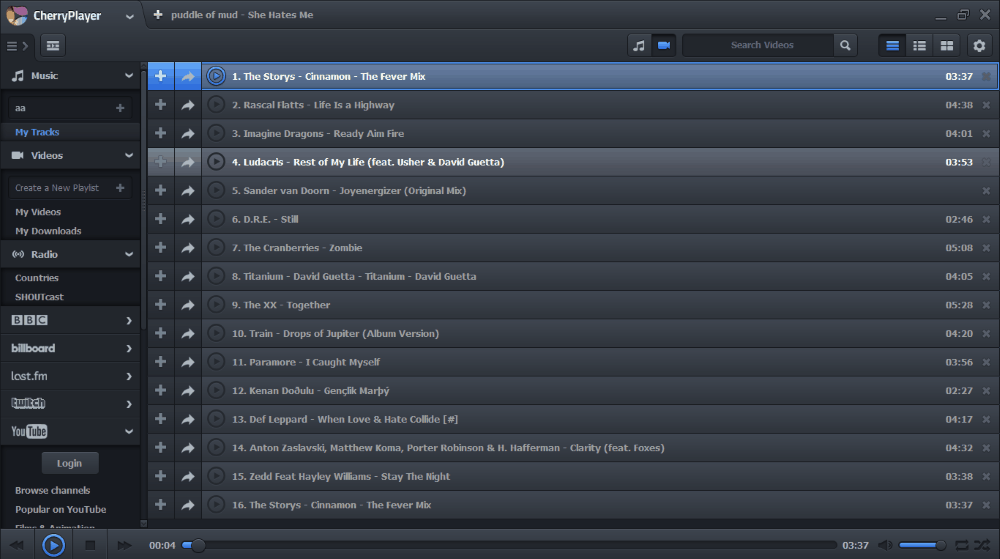Switch search mode to music
Image resolution: width=1000 pixels, height=559 pixels.
coord(638,45)
